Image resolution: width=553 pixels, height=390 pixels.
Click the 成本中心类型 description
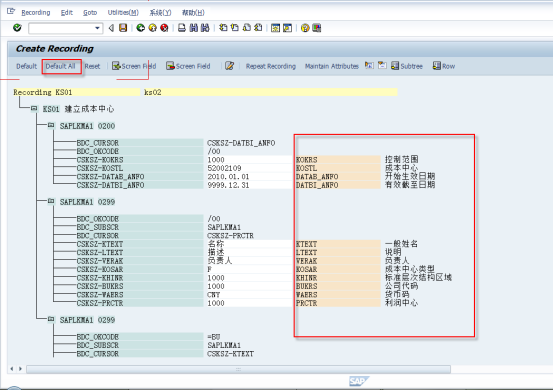click(410, 269)
